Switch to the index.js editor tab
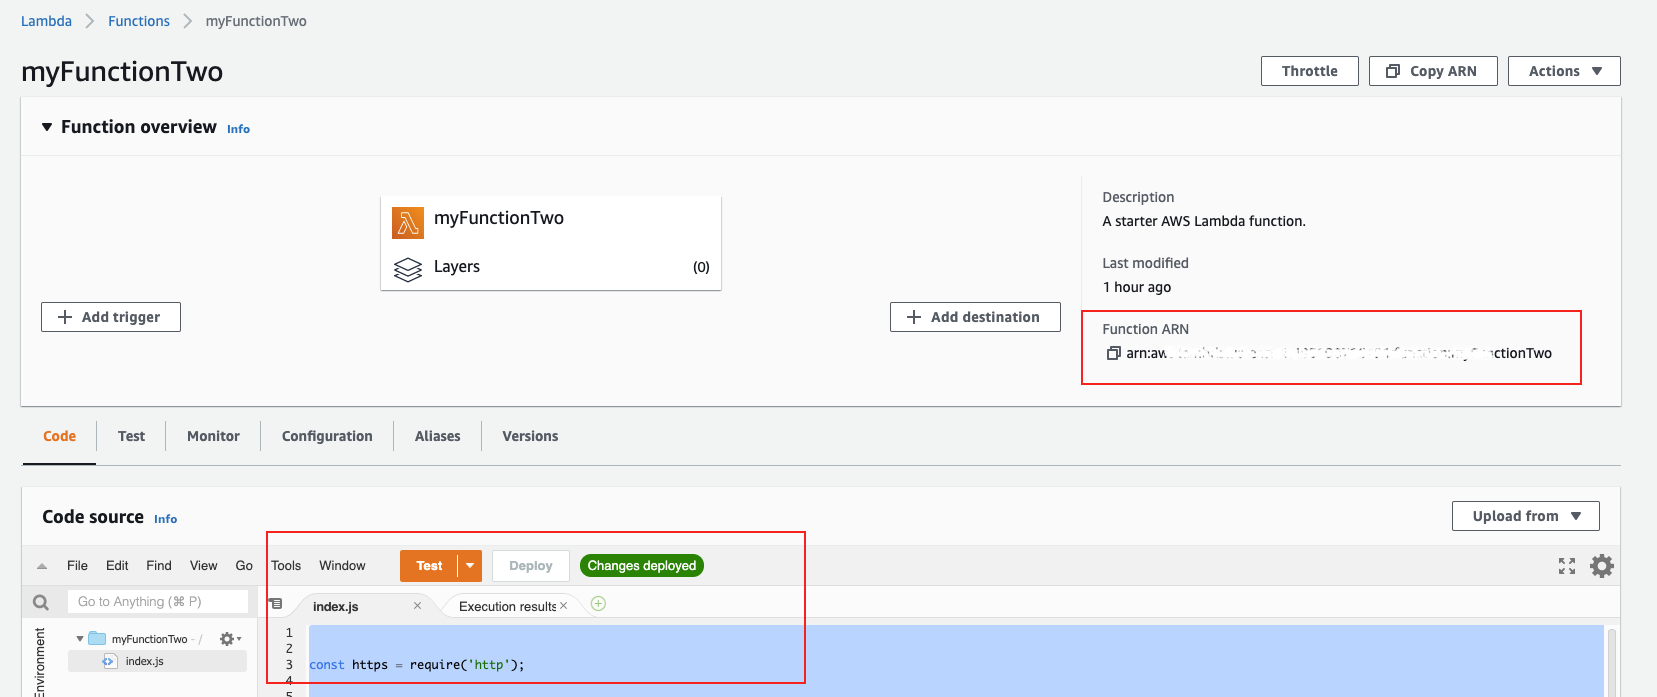The width and height of the screenshot is (1657, 697). [336, 607]
